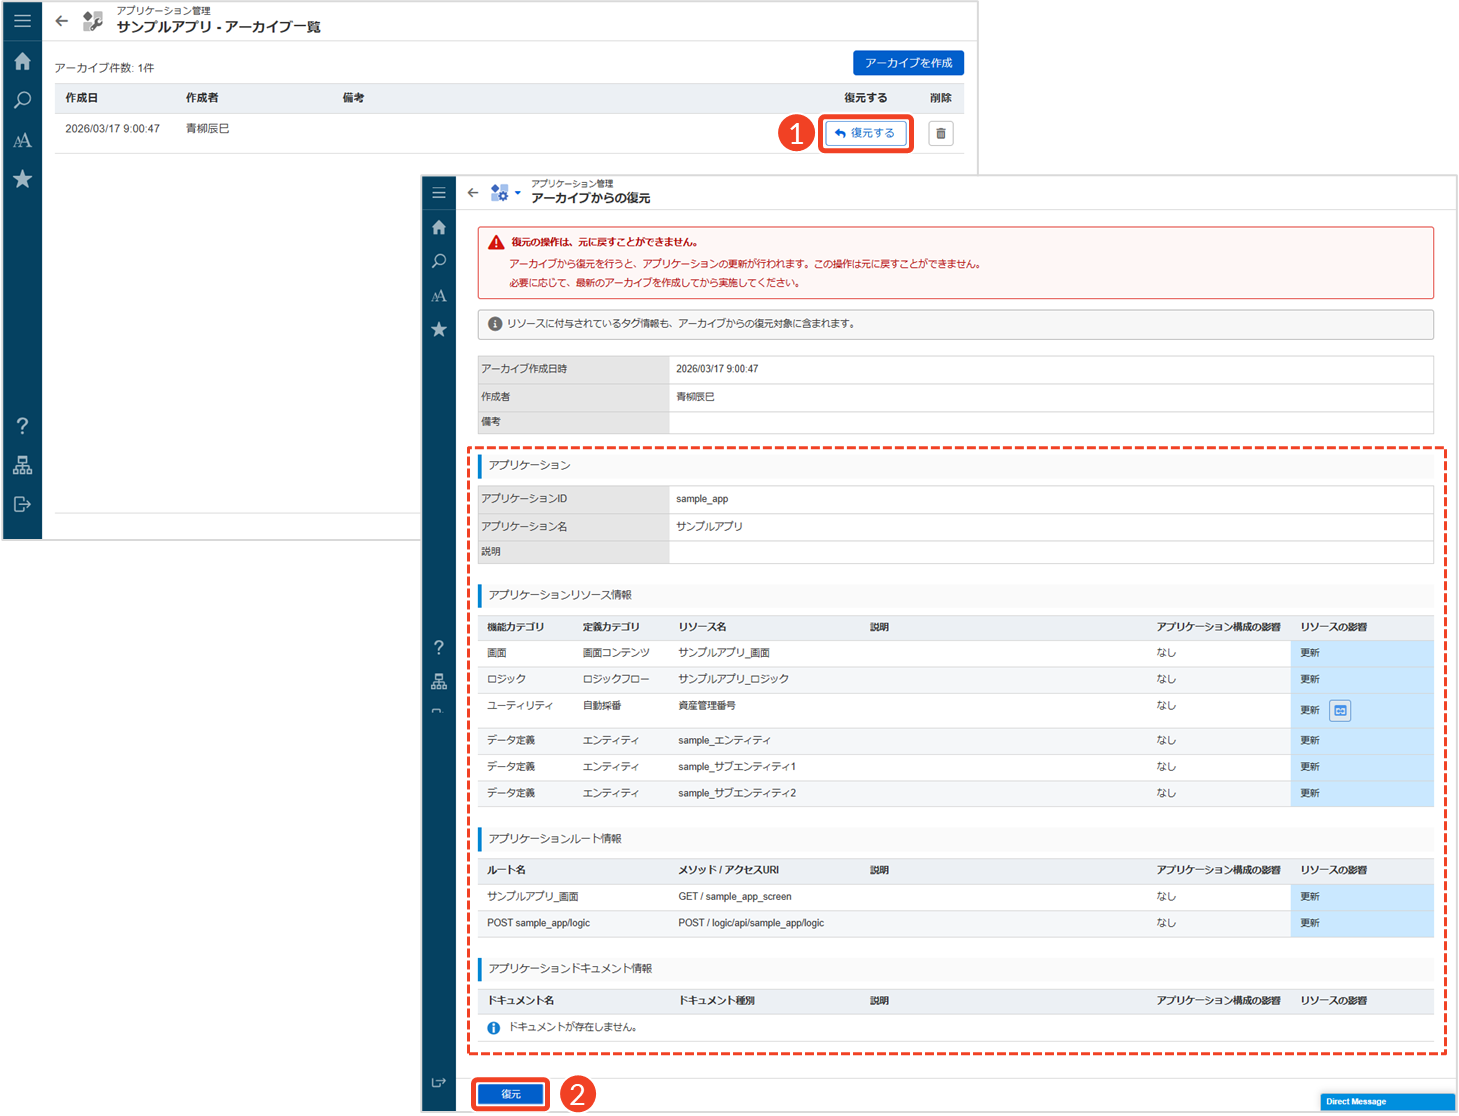Open the detail icon beside 資産管理番号 更新
Screen dimensions: 1459x1116
(x=1340, y=710)
